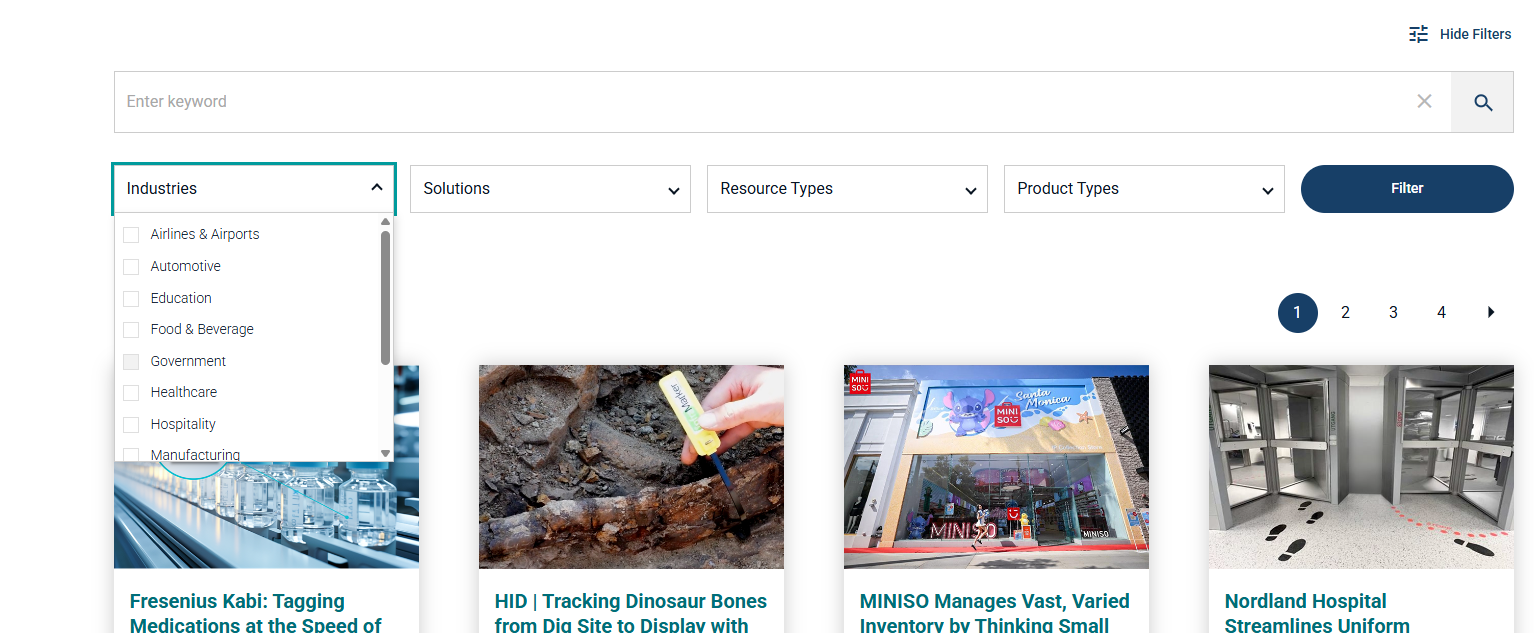Click the magnifying glass search icon

pos(1482,102)
